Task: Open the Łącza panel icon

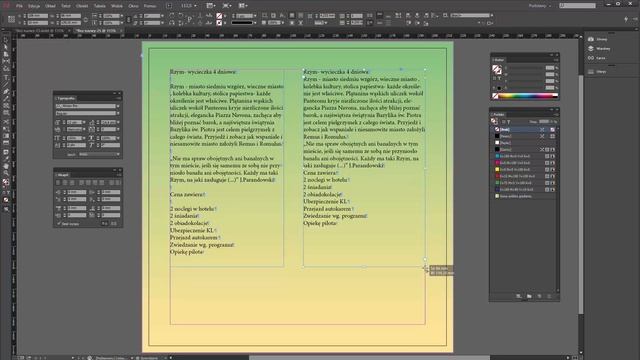Action: point(591,58)
